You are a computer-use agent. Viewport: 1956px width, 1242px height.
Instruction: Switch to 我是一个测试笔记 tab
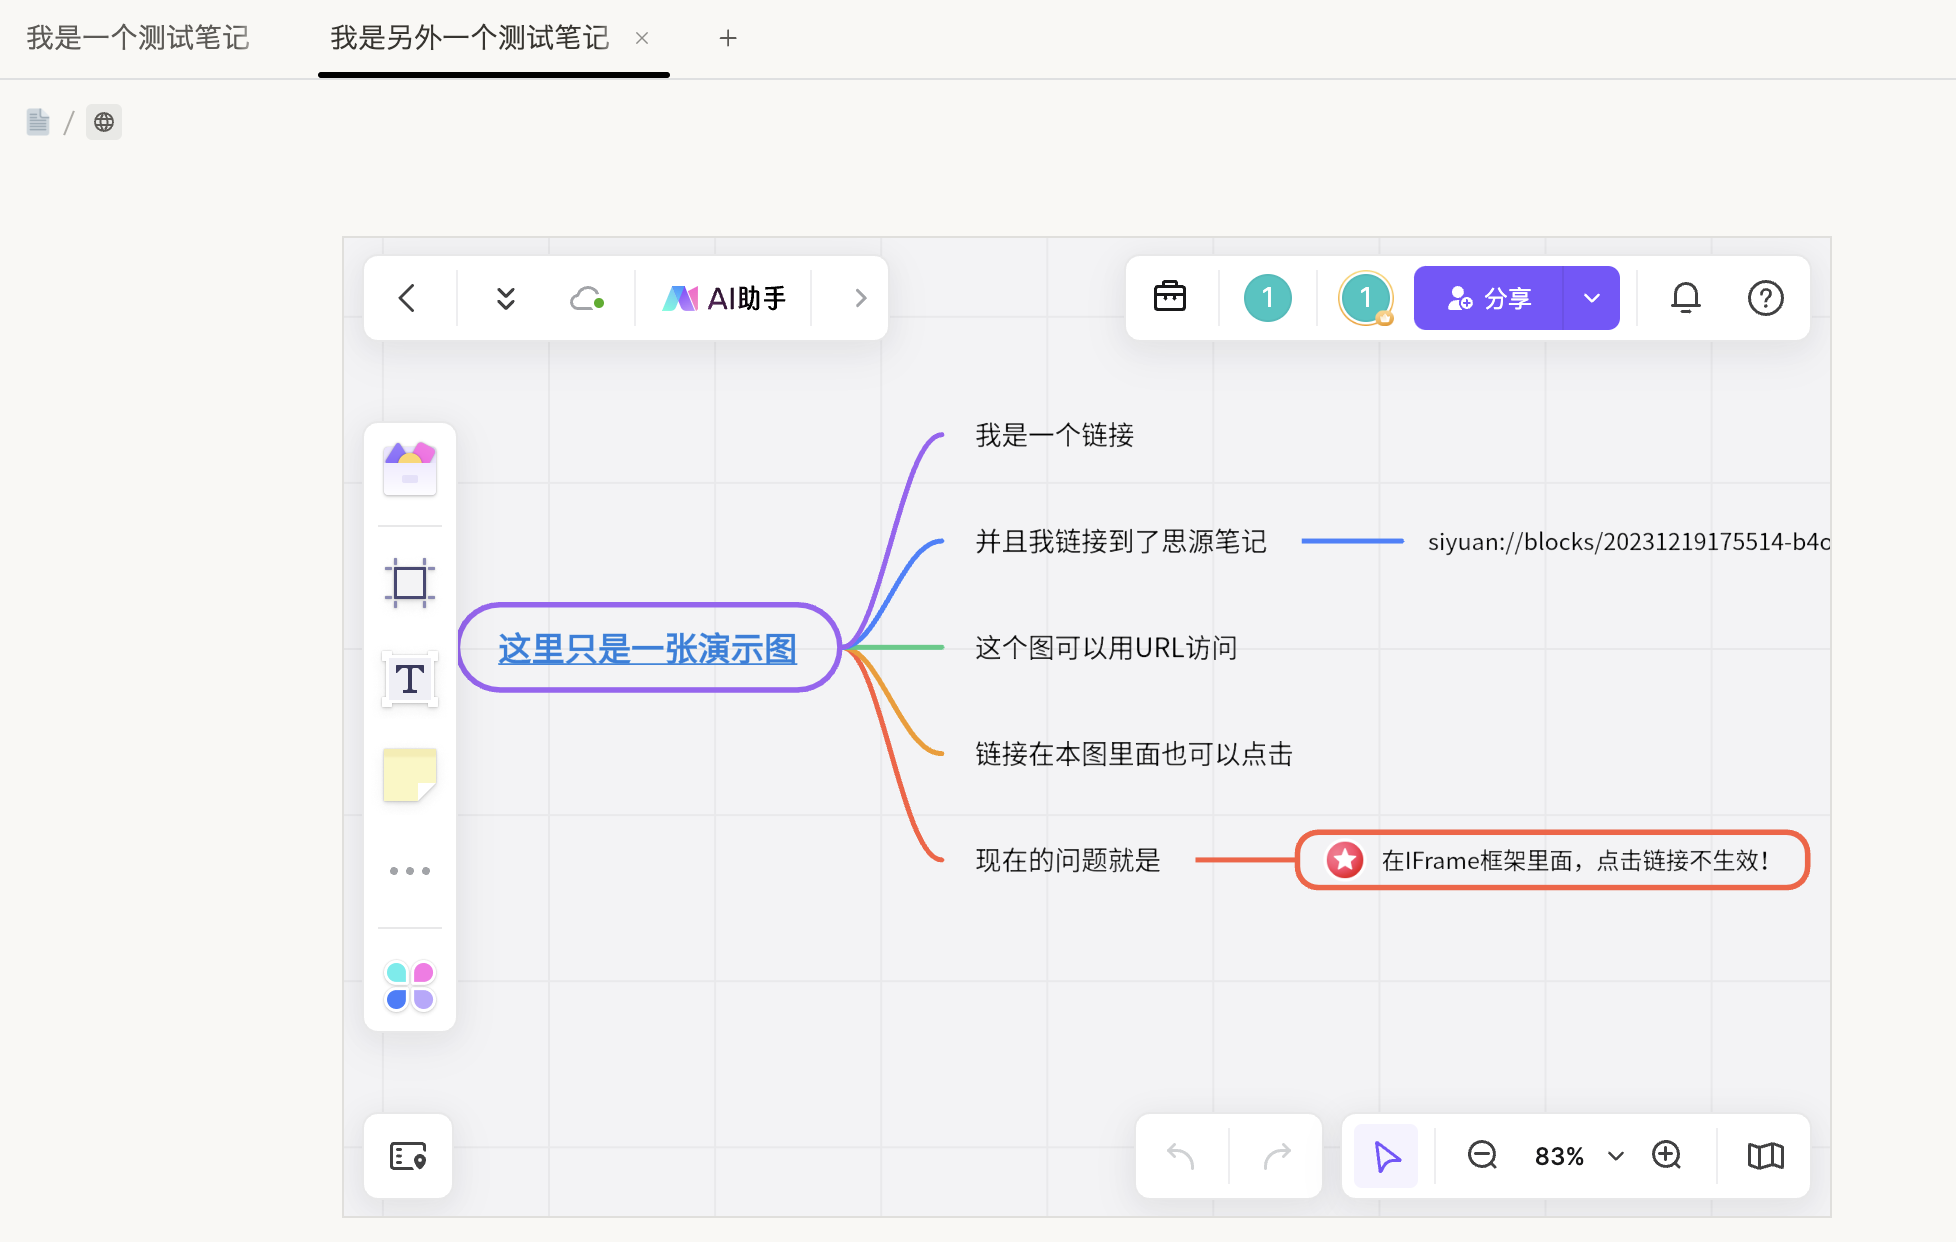[x=138, y=38]
